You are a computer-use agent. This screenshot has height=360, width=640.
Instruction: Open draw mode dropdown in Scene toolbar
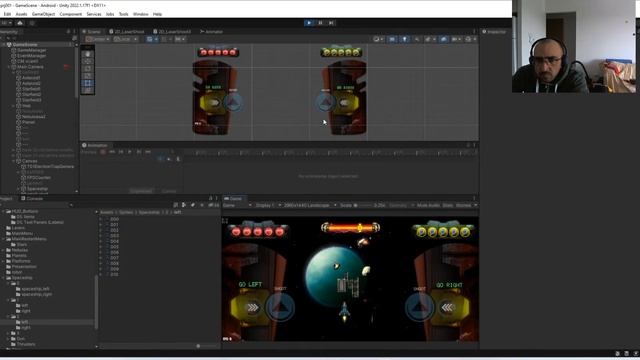coord(378,39)
